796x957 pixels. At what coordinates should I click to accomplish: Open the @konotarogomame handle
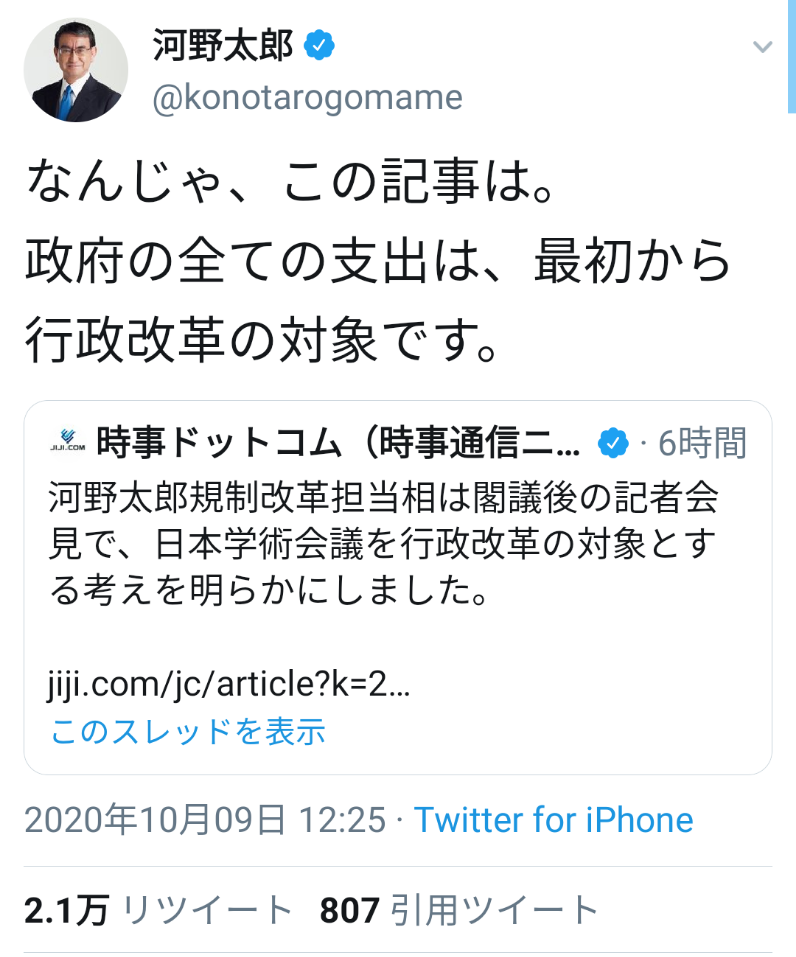click(x=307, y=97)
